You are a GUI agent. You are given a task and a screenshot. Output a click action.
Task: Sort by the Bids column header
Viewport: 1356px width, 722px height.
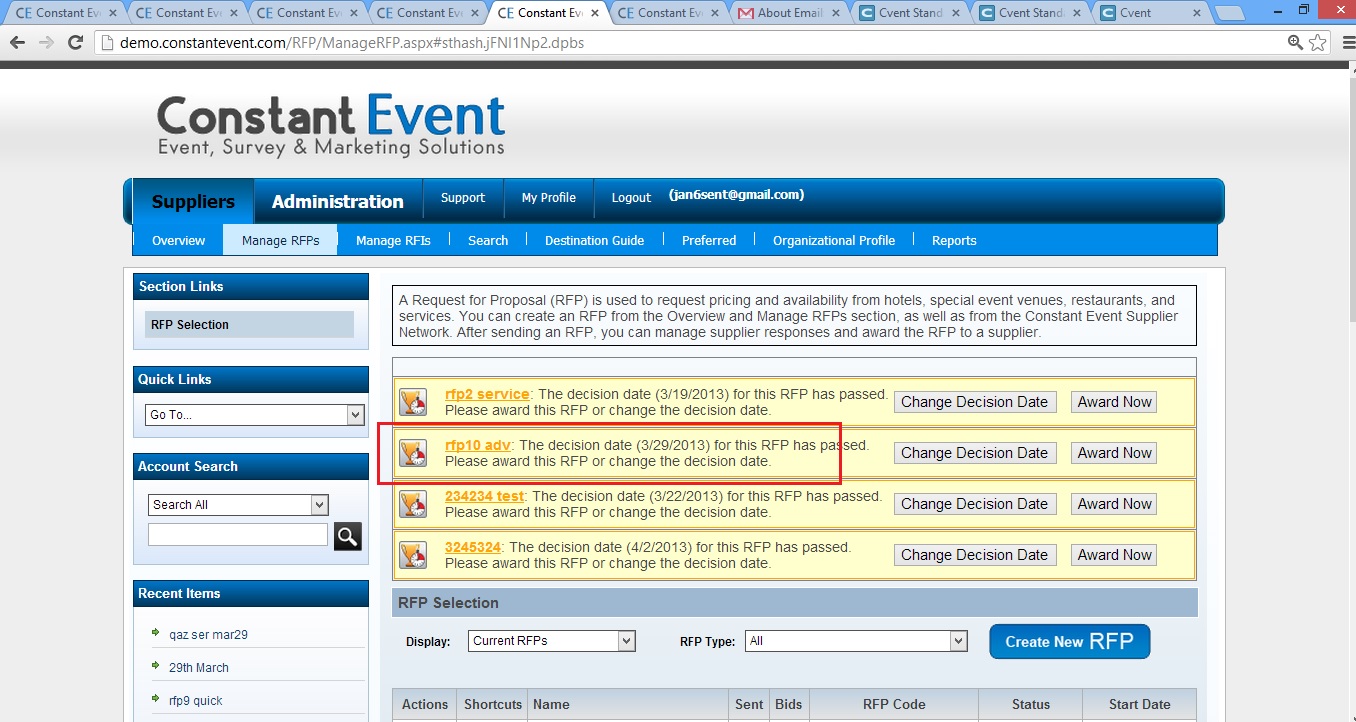pyautogui.click(x=789, y=705)
